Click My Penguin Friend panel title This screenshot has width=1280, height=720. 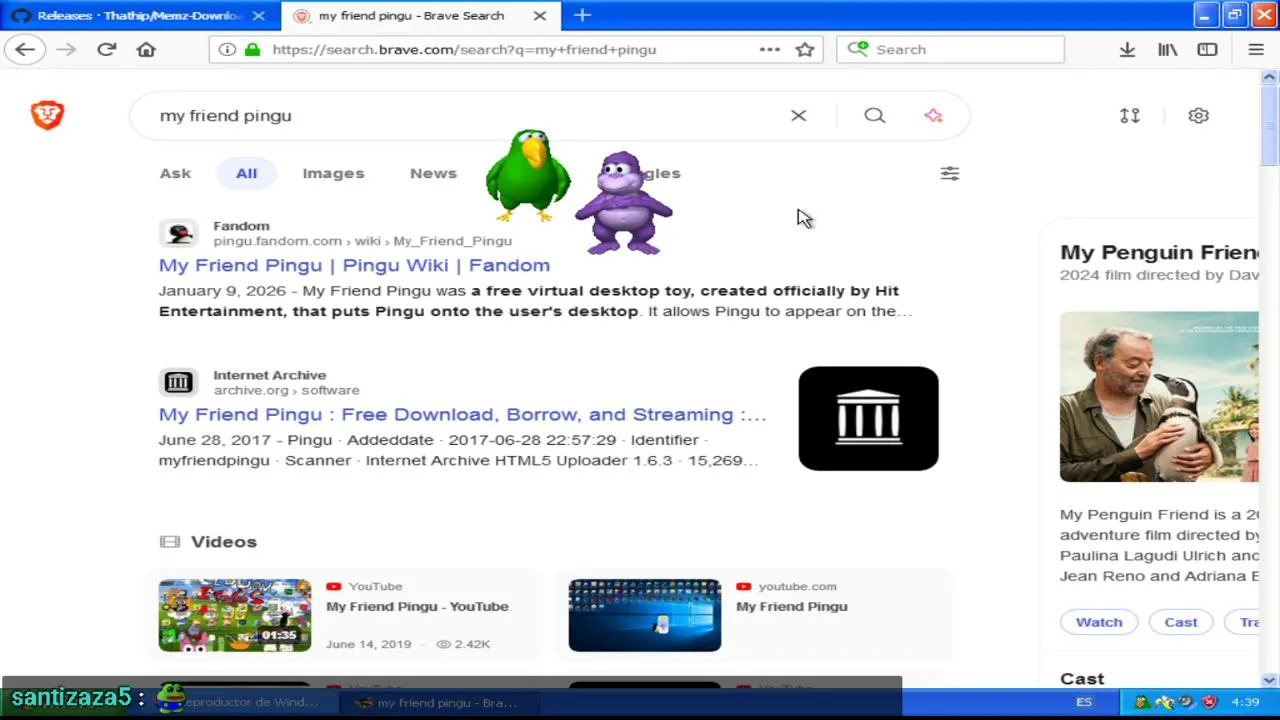[1159, 252]
